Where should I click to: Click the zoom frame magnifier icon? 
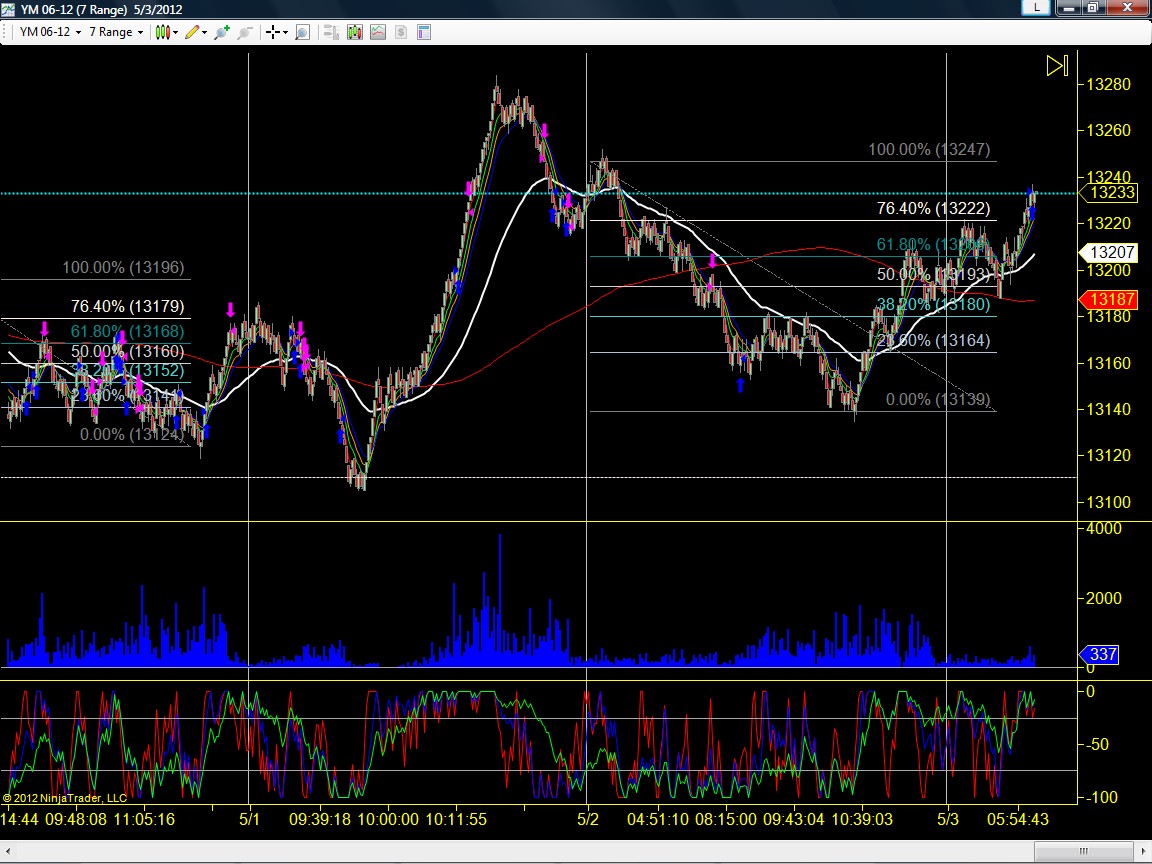point(302,32)
